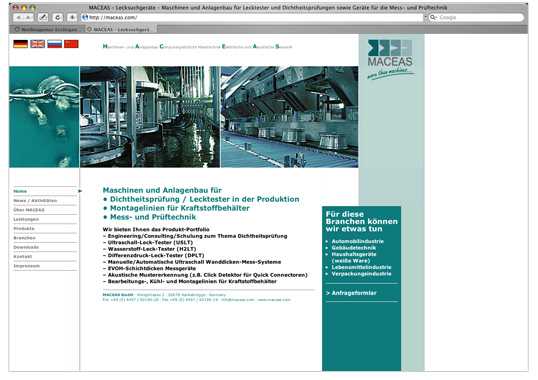Screen dimensions: 538x380
Task: Click the browser reload button
Action: [58, 17]
